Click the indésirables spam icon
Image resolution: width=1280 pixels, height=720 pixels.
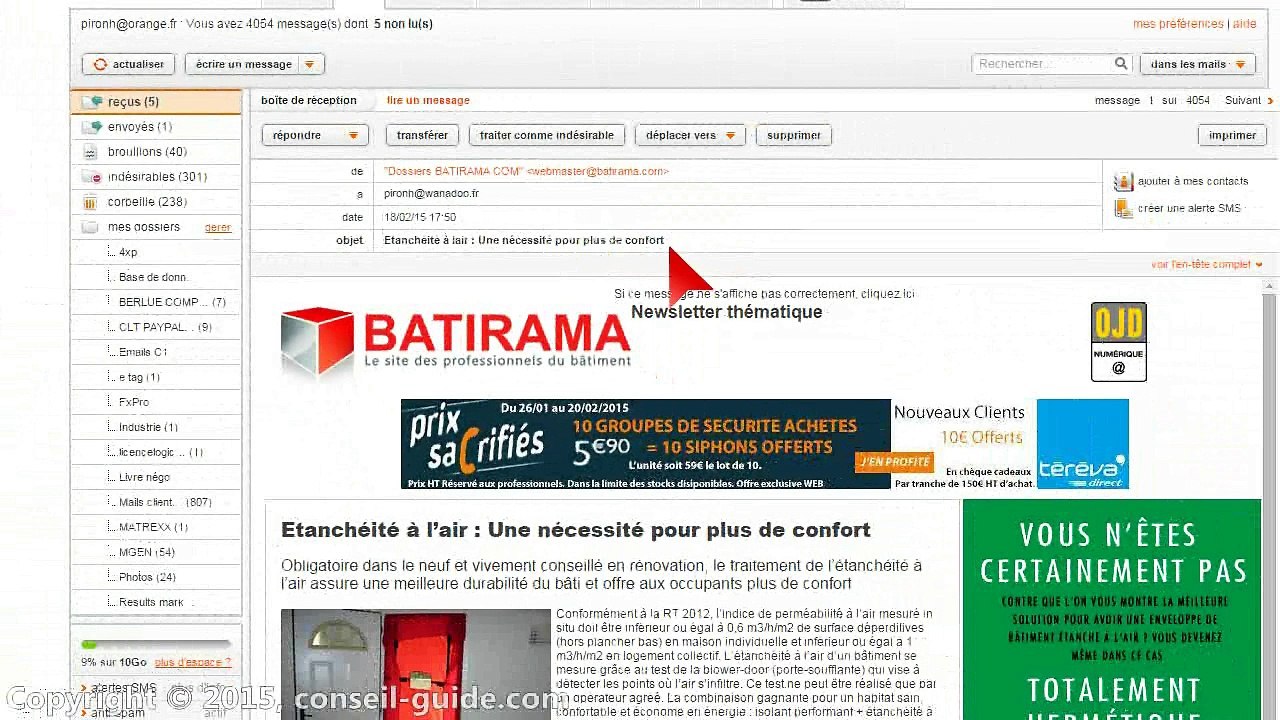[92, 177]
